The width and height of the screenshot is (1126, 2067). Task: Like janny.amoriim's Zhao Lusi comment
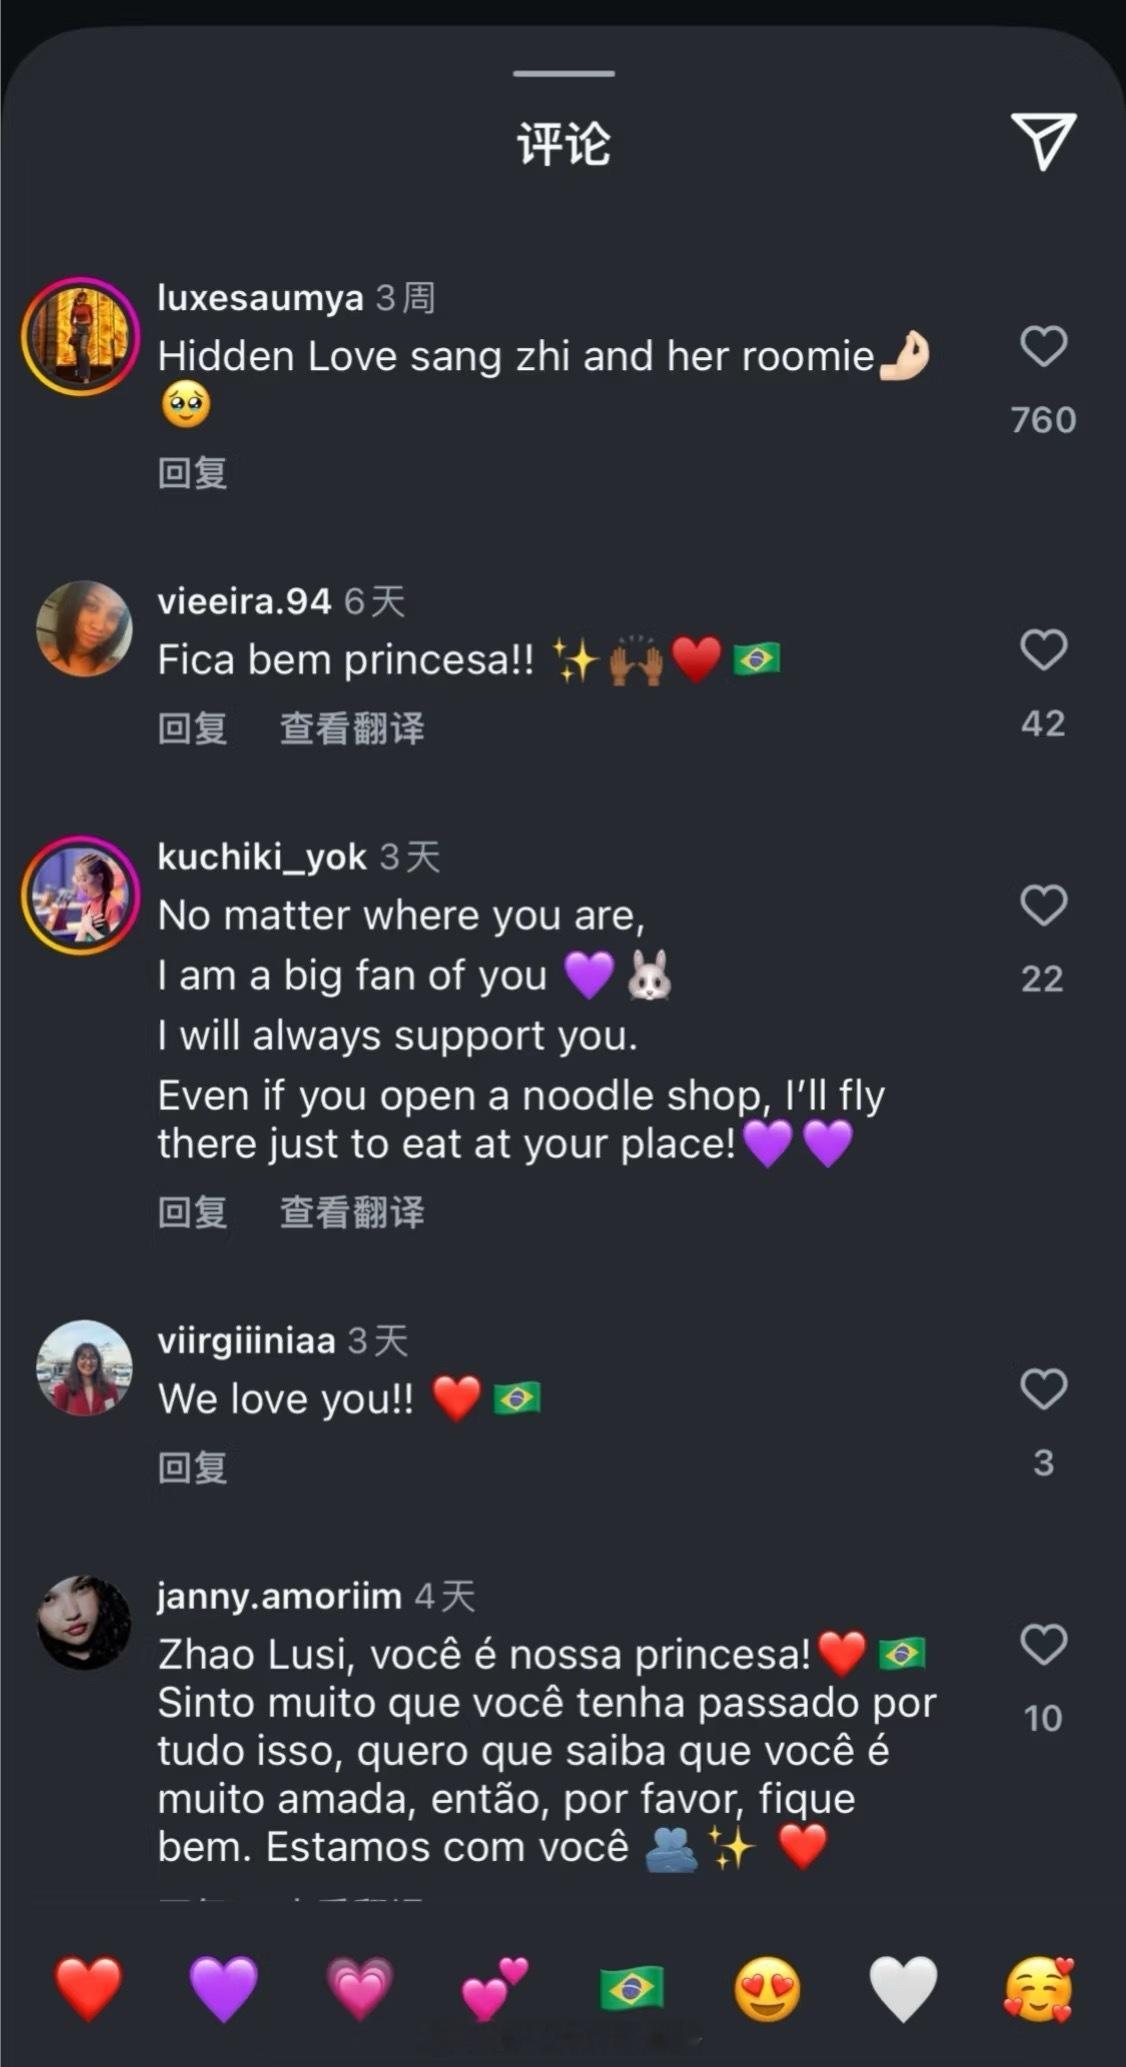coord(1043,1645)
